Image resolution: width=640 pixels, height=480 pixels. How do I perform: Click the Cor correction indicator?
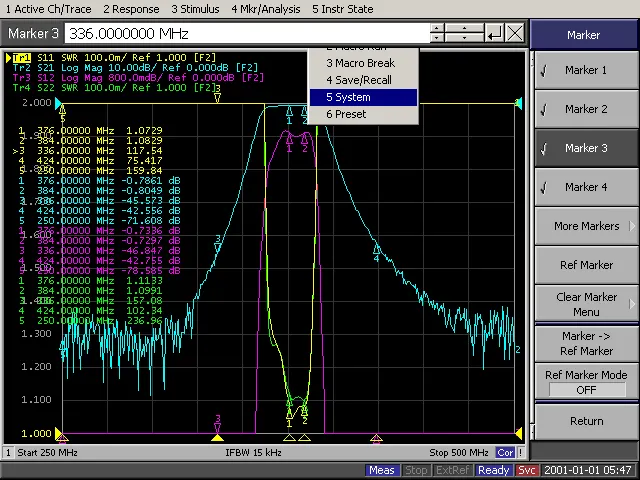(x=506, y=453)
